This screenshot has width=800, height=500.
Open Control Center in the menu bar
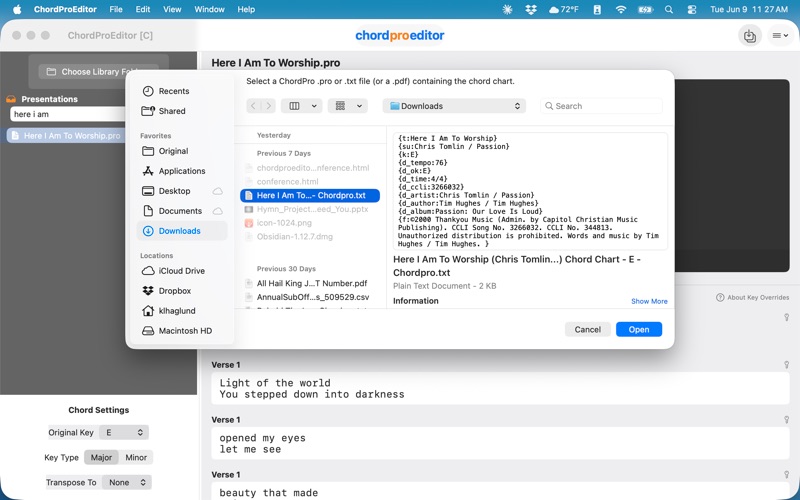[692, 9]
